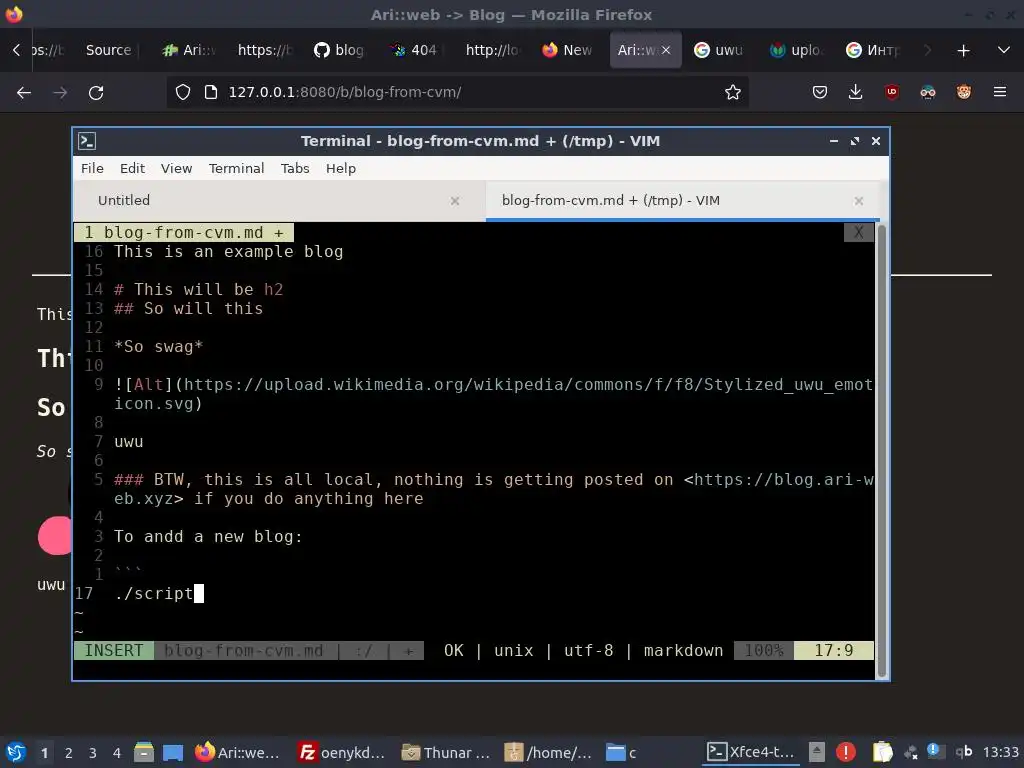Screen dimensions: 1024x768
Task: Click the 'utf-8' encoding in statusline
Action: tap(588, 650)
